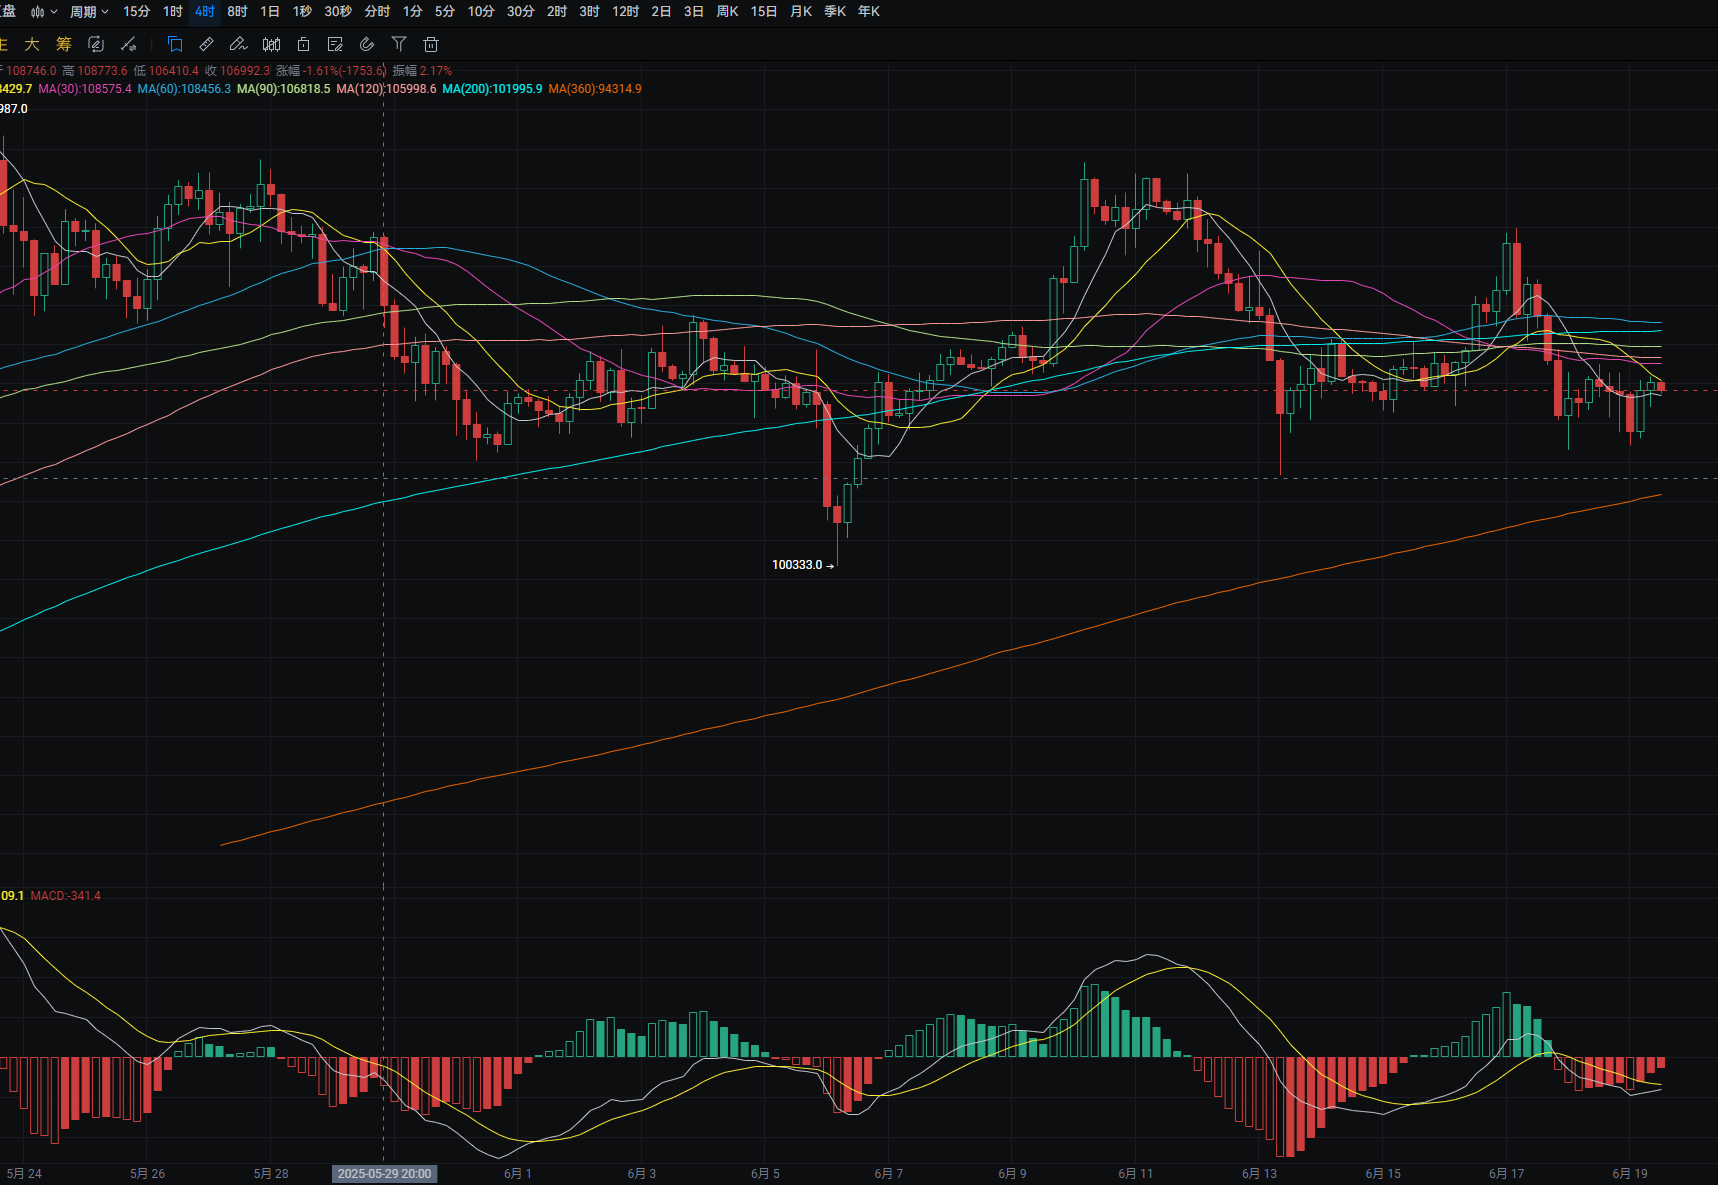The height and width of the screenshot is (1185, 1718).
Task: Show the 月K monthly chart
Action: [x=801, y=12]
